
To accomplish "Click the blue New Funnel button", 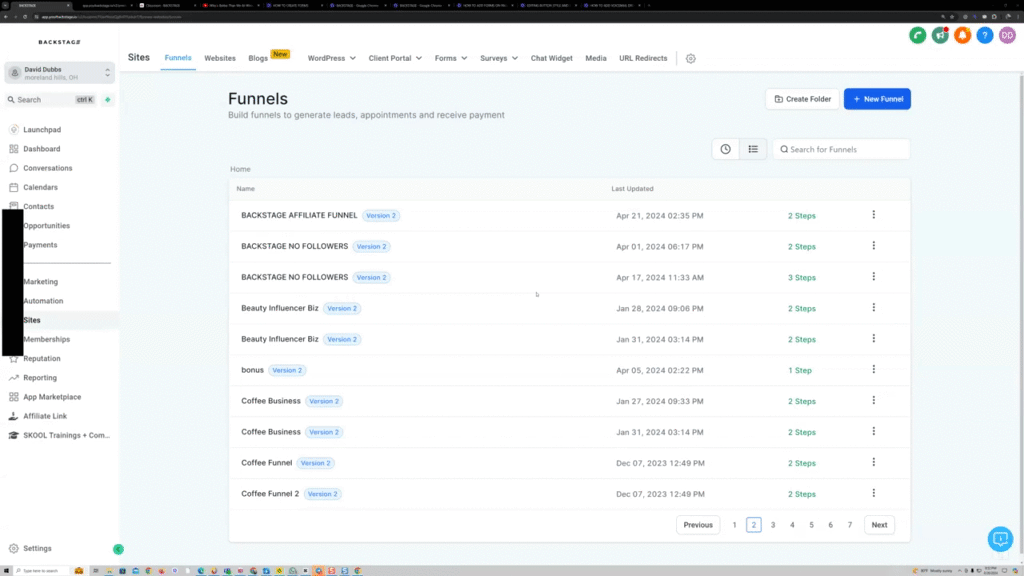I will tap(877, 98).
